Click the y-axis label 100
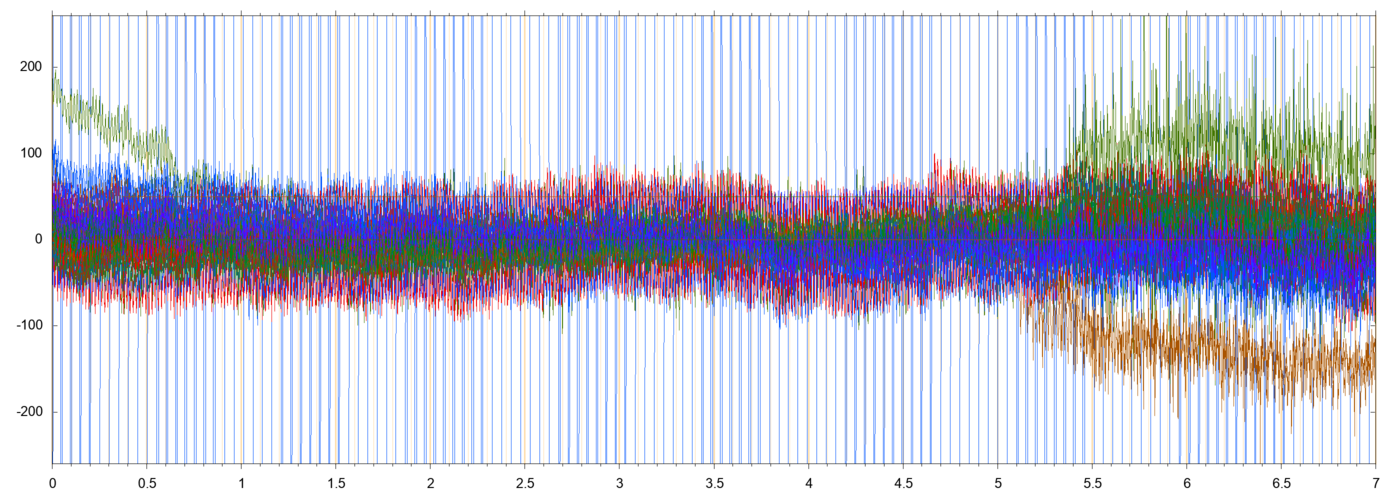This screenshot has width=1400, height=500. 32,153
